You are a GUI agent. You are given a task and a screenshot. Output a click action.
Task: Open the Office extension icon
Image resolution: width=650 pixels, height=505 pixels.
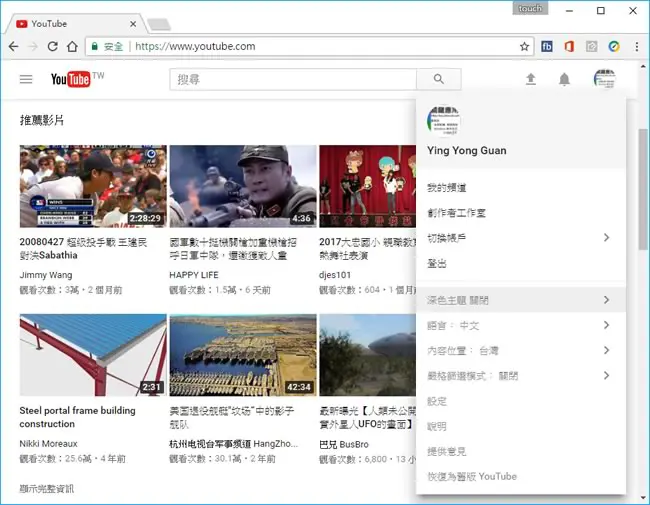(569, 46)
